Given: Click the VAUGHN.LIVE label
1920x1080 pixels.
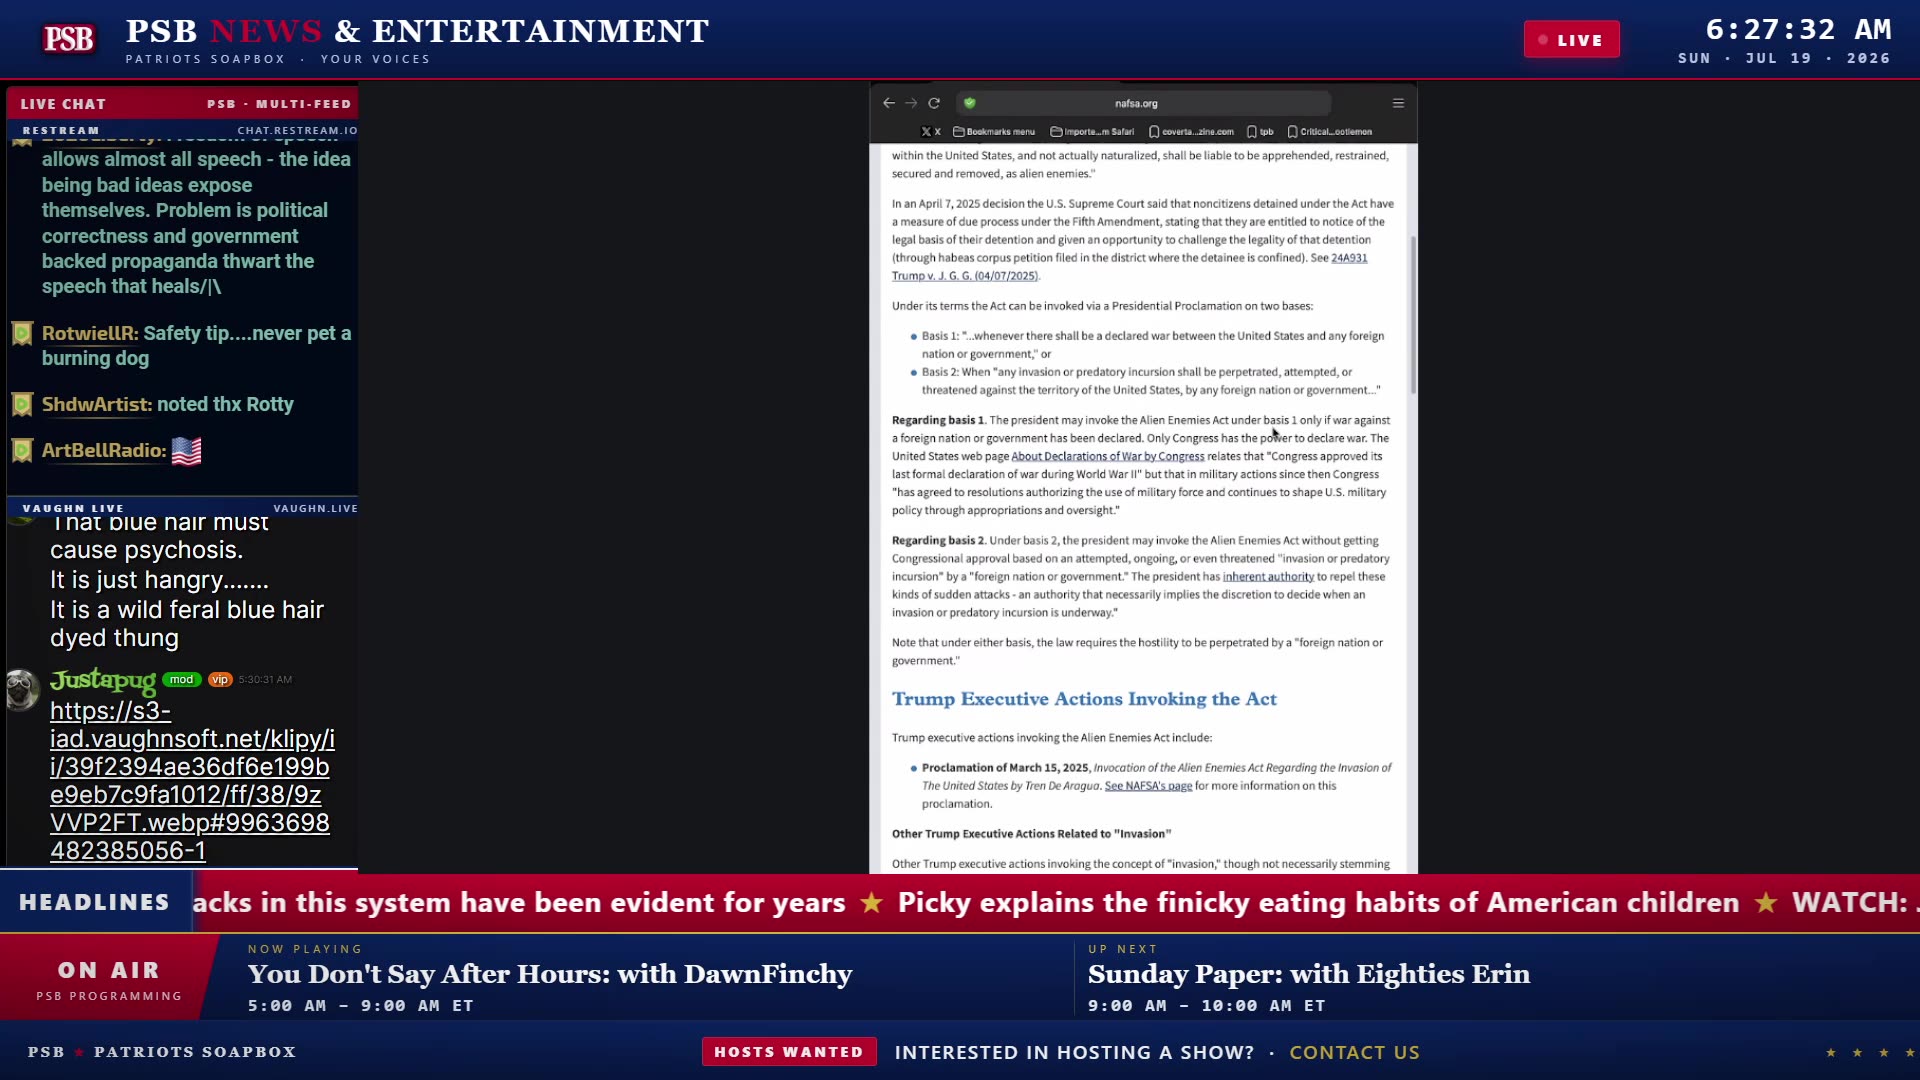Looking at the screenshot, I should tap(315, 509).
